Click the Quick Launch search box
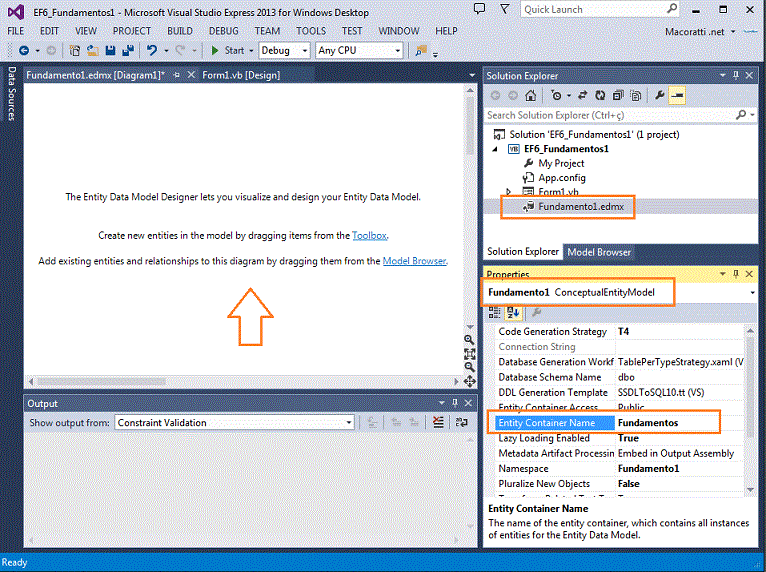 pos(600,9)
